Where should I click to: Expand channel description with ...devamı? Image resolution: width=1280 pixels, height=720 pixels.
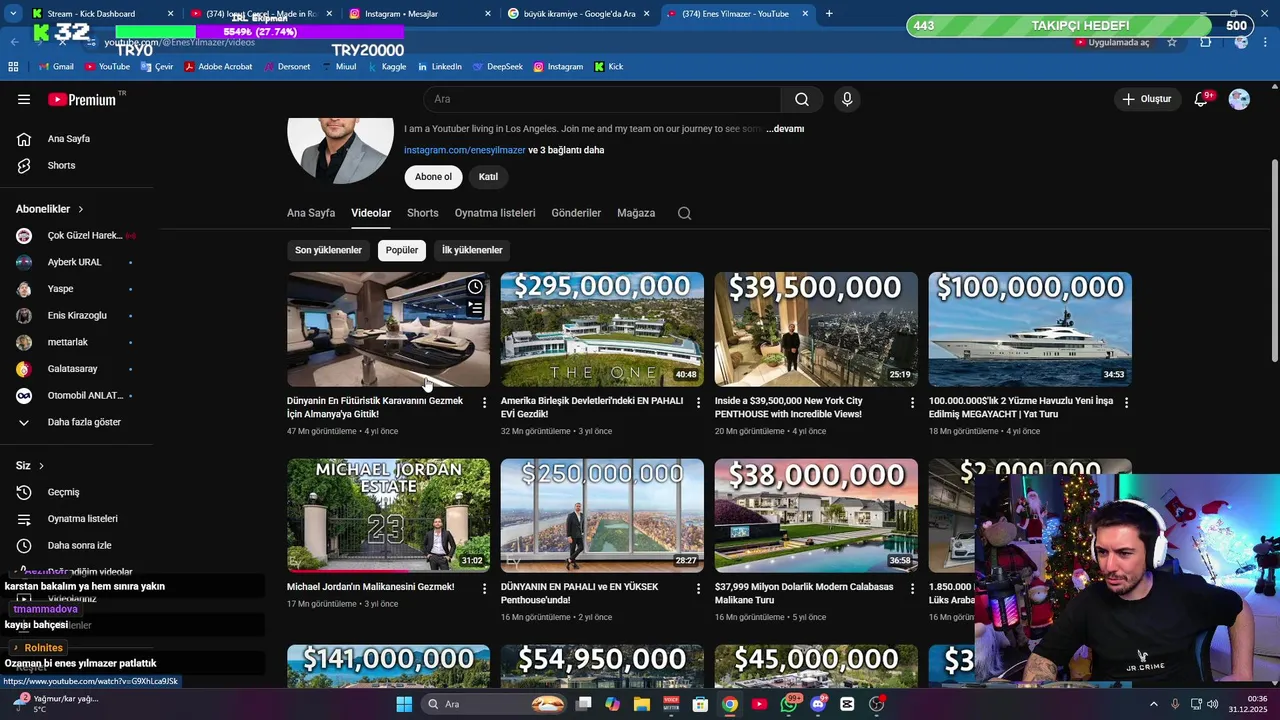coord(785,129)
